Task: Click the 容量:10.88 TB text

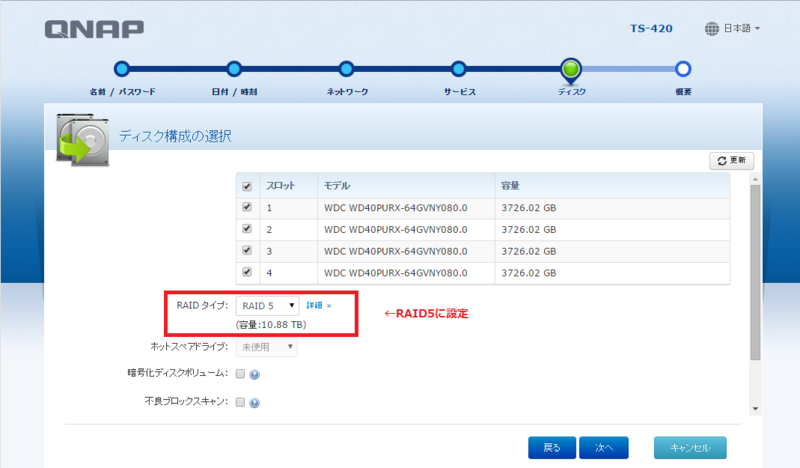Action: click(x=271, y=325)
